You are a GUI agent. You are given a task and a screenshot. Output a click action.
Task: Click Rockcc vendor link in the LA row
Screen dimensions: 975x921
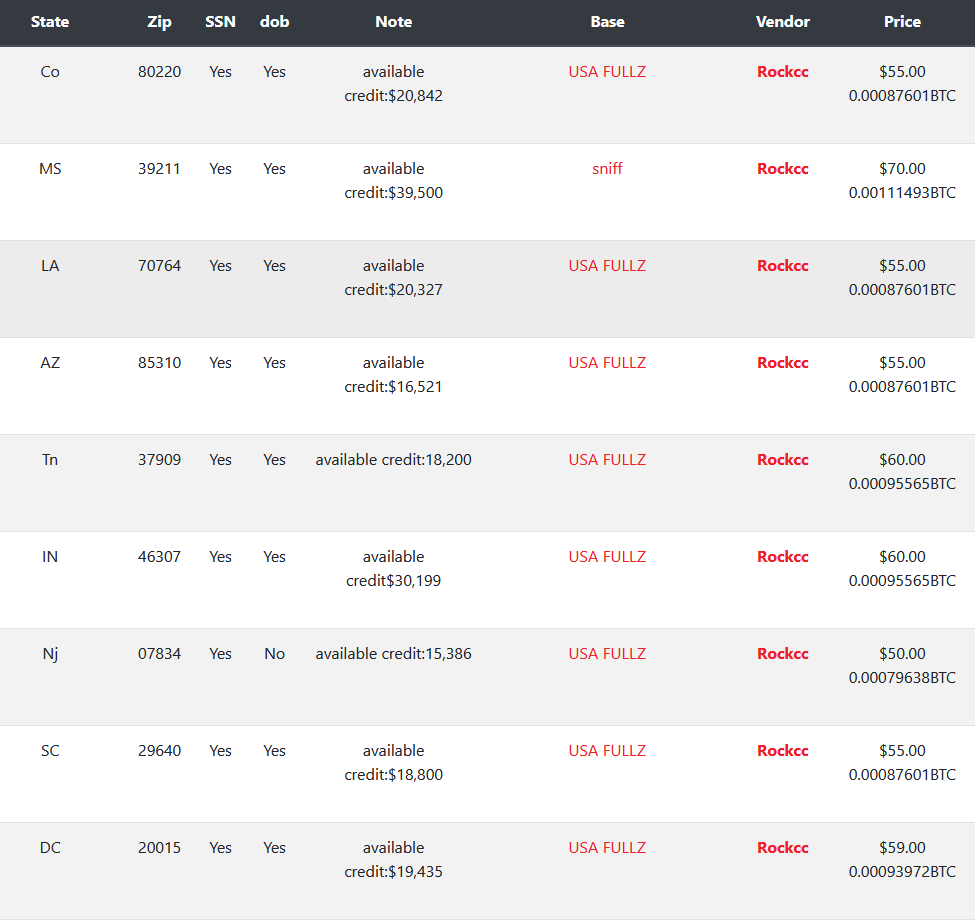click(x=783, y=266)
